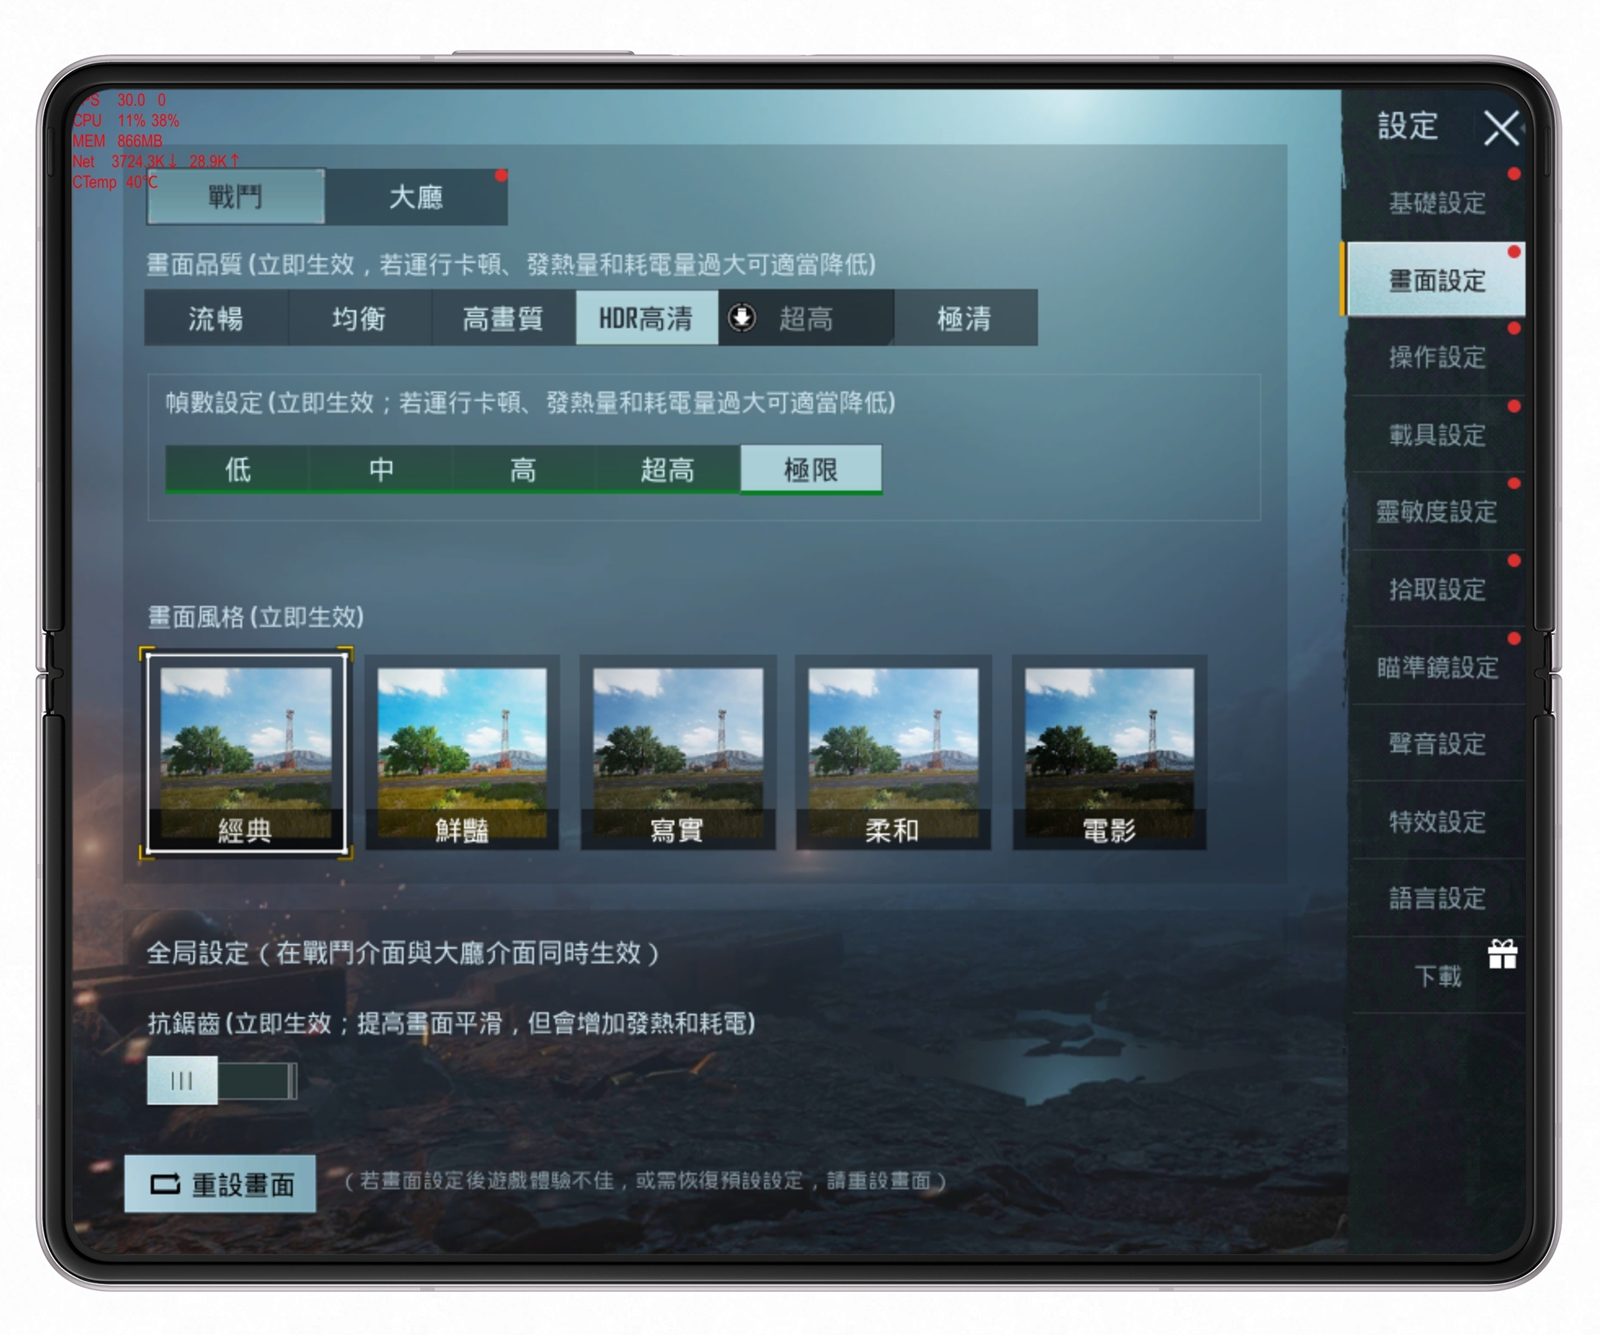Screen dimensions: 1600x1335
Task: Set frame rate to 低
Action: (x=237, y=469)
